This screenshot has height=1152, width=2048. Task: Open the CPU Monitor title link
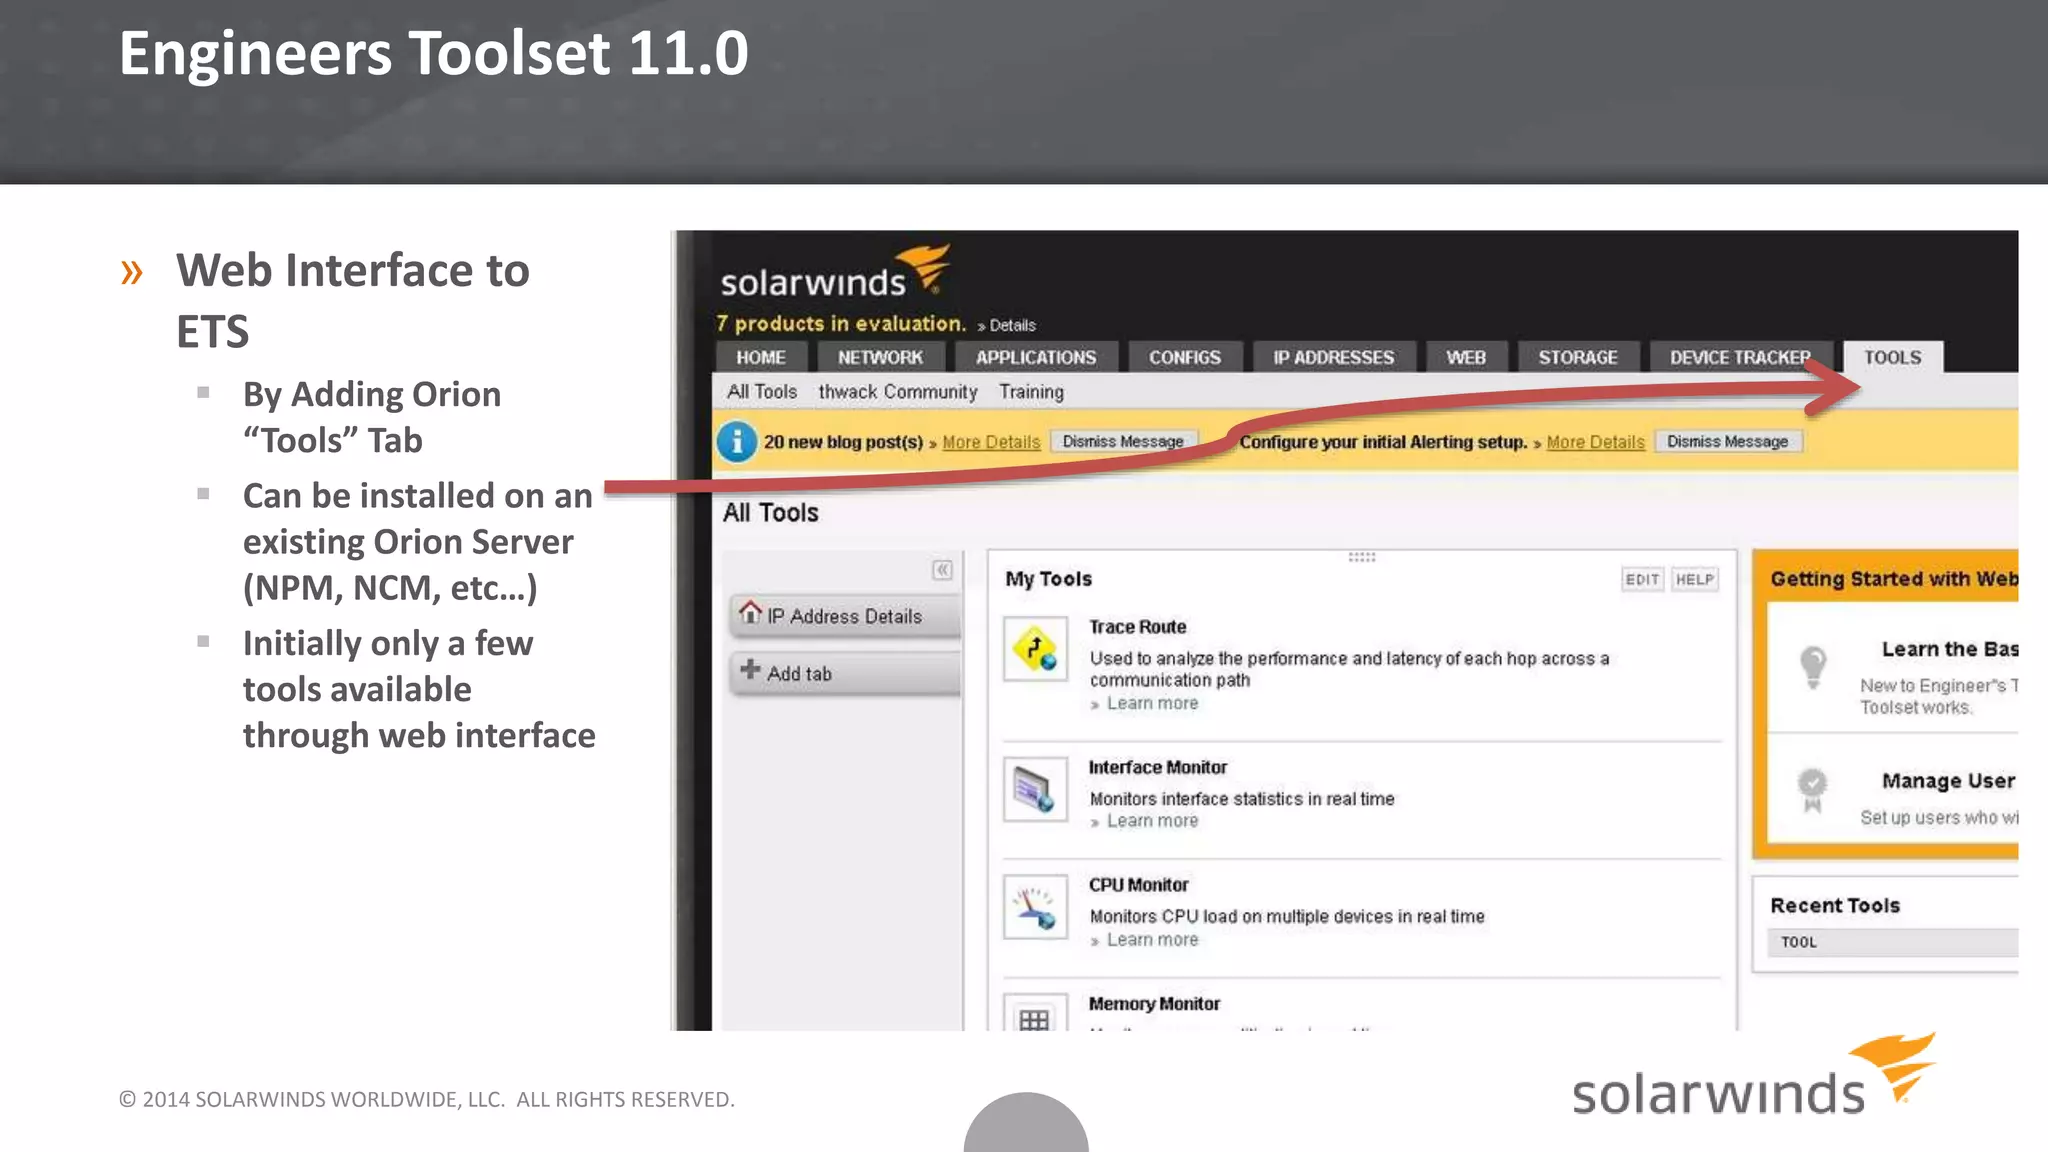coord(1139,885)
